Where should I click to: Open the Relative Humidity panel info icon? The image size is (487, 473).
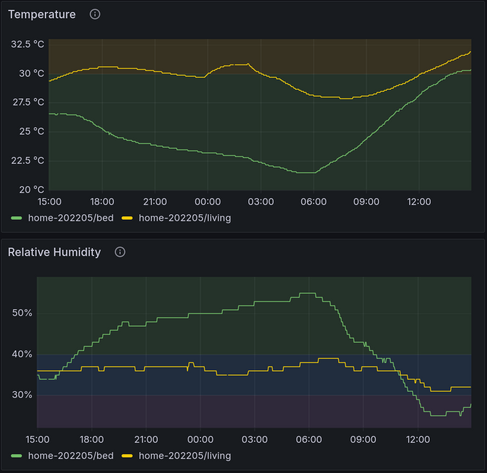point(120,252)
